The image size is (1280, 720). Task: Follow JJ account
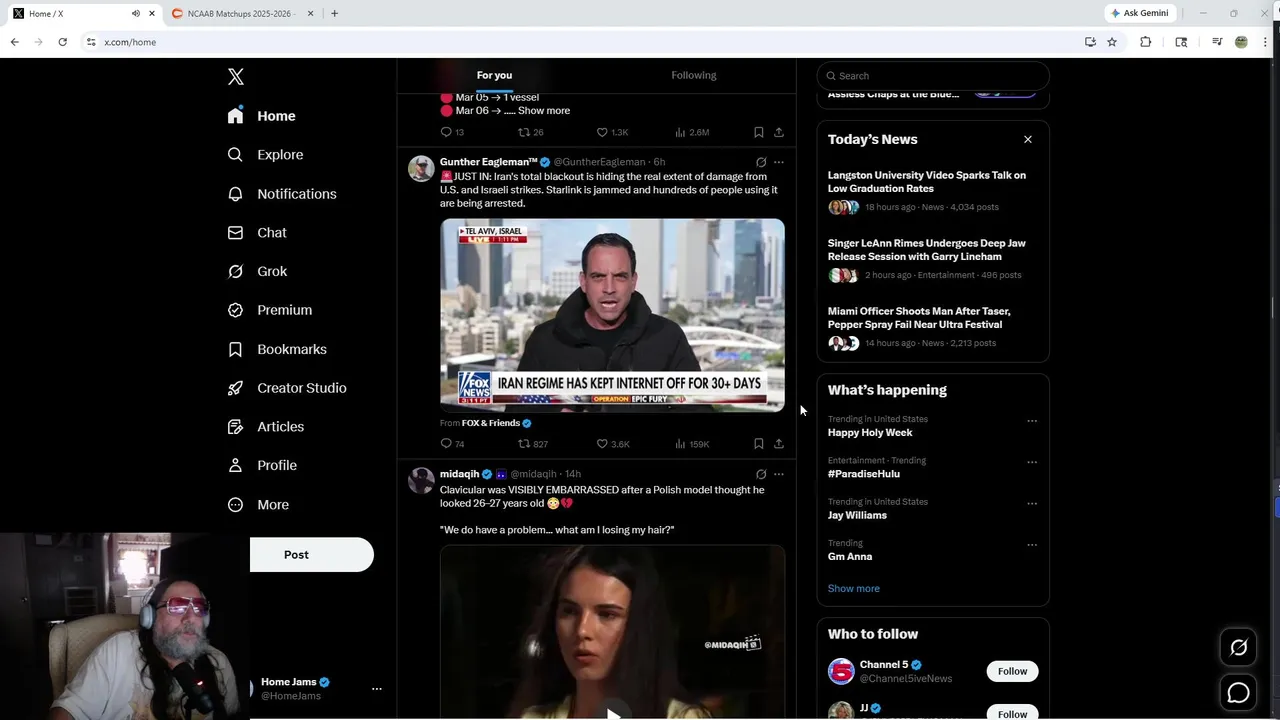pos(1012,713)
